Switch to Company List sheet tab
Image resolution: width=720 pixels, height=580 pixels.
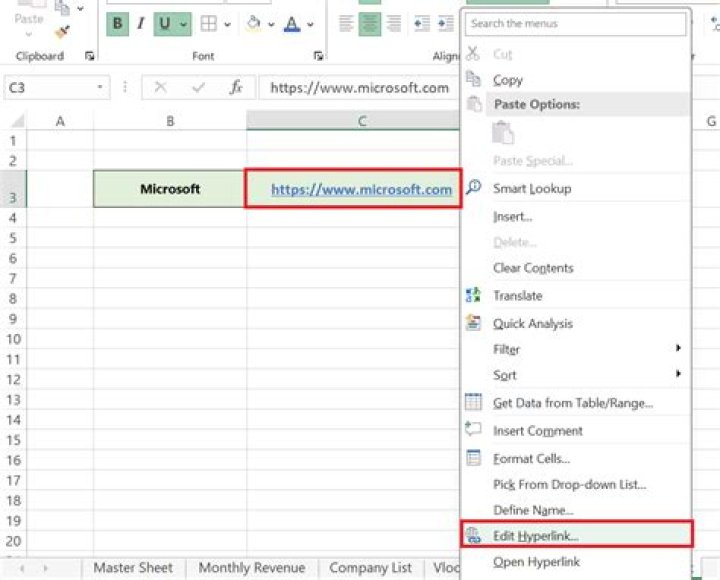click(370, 568)
